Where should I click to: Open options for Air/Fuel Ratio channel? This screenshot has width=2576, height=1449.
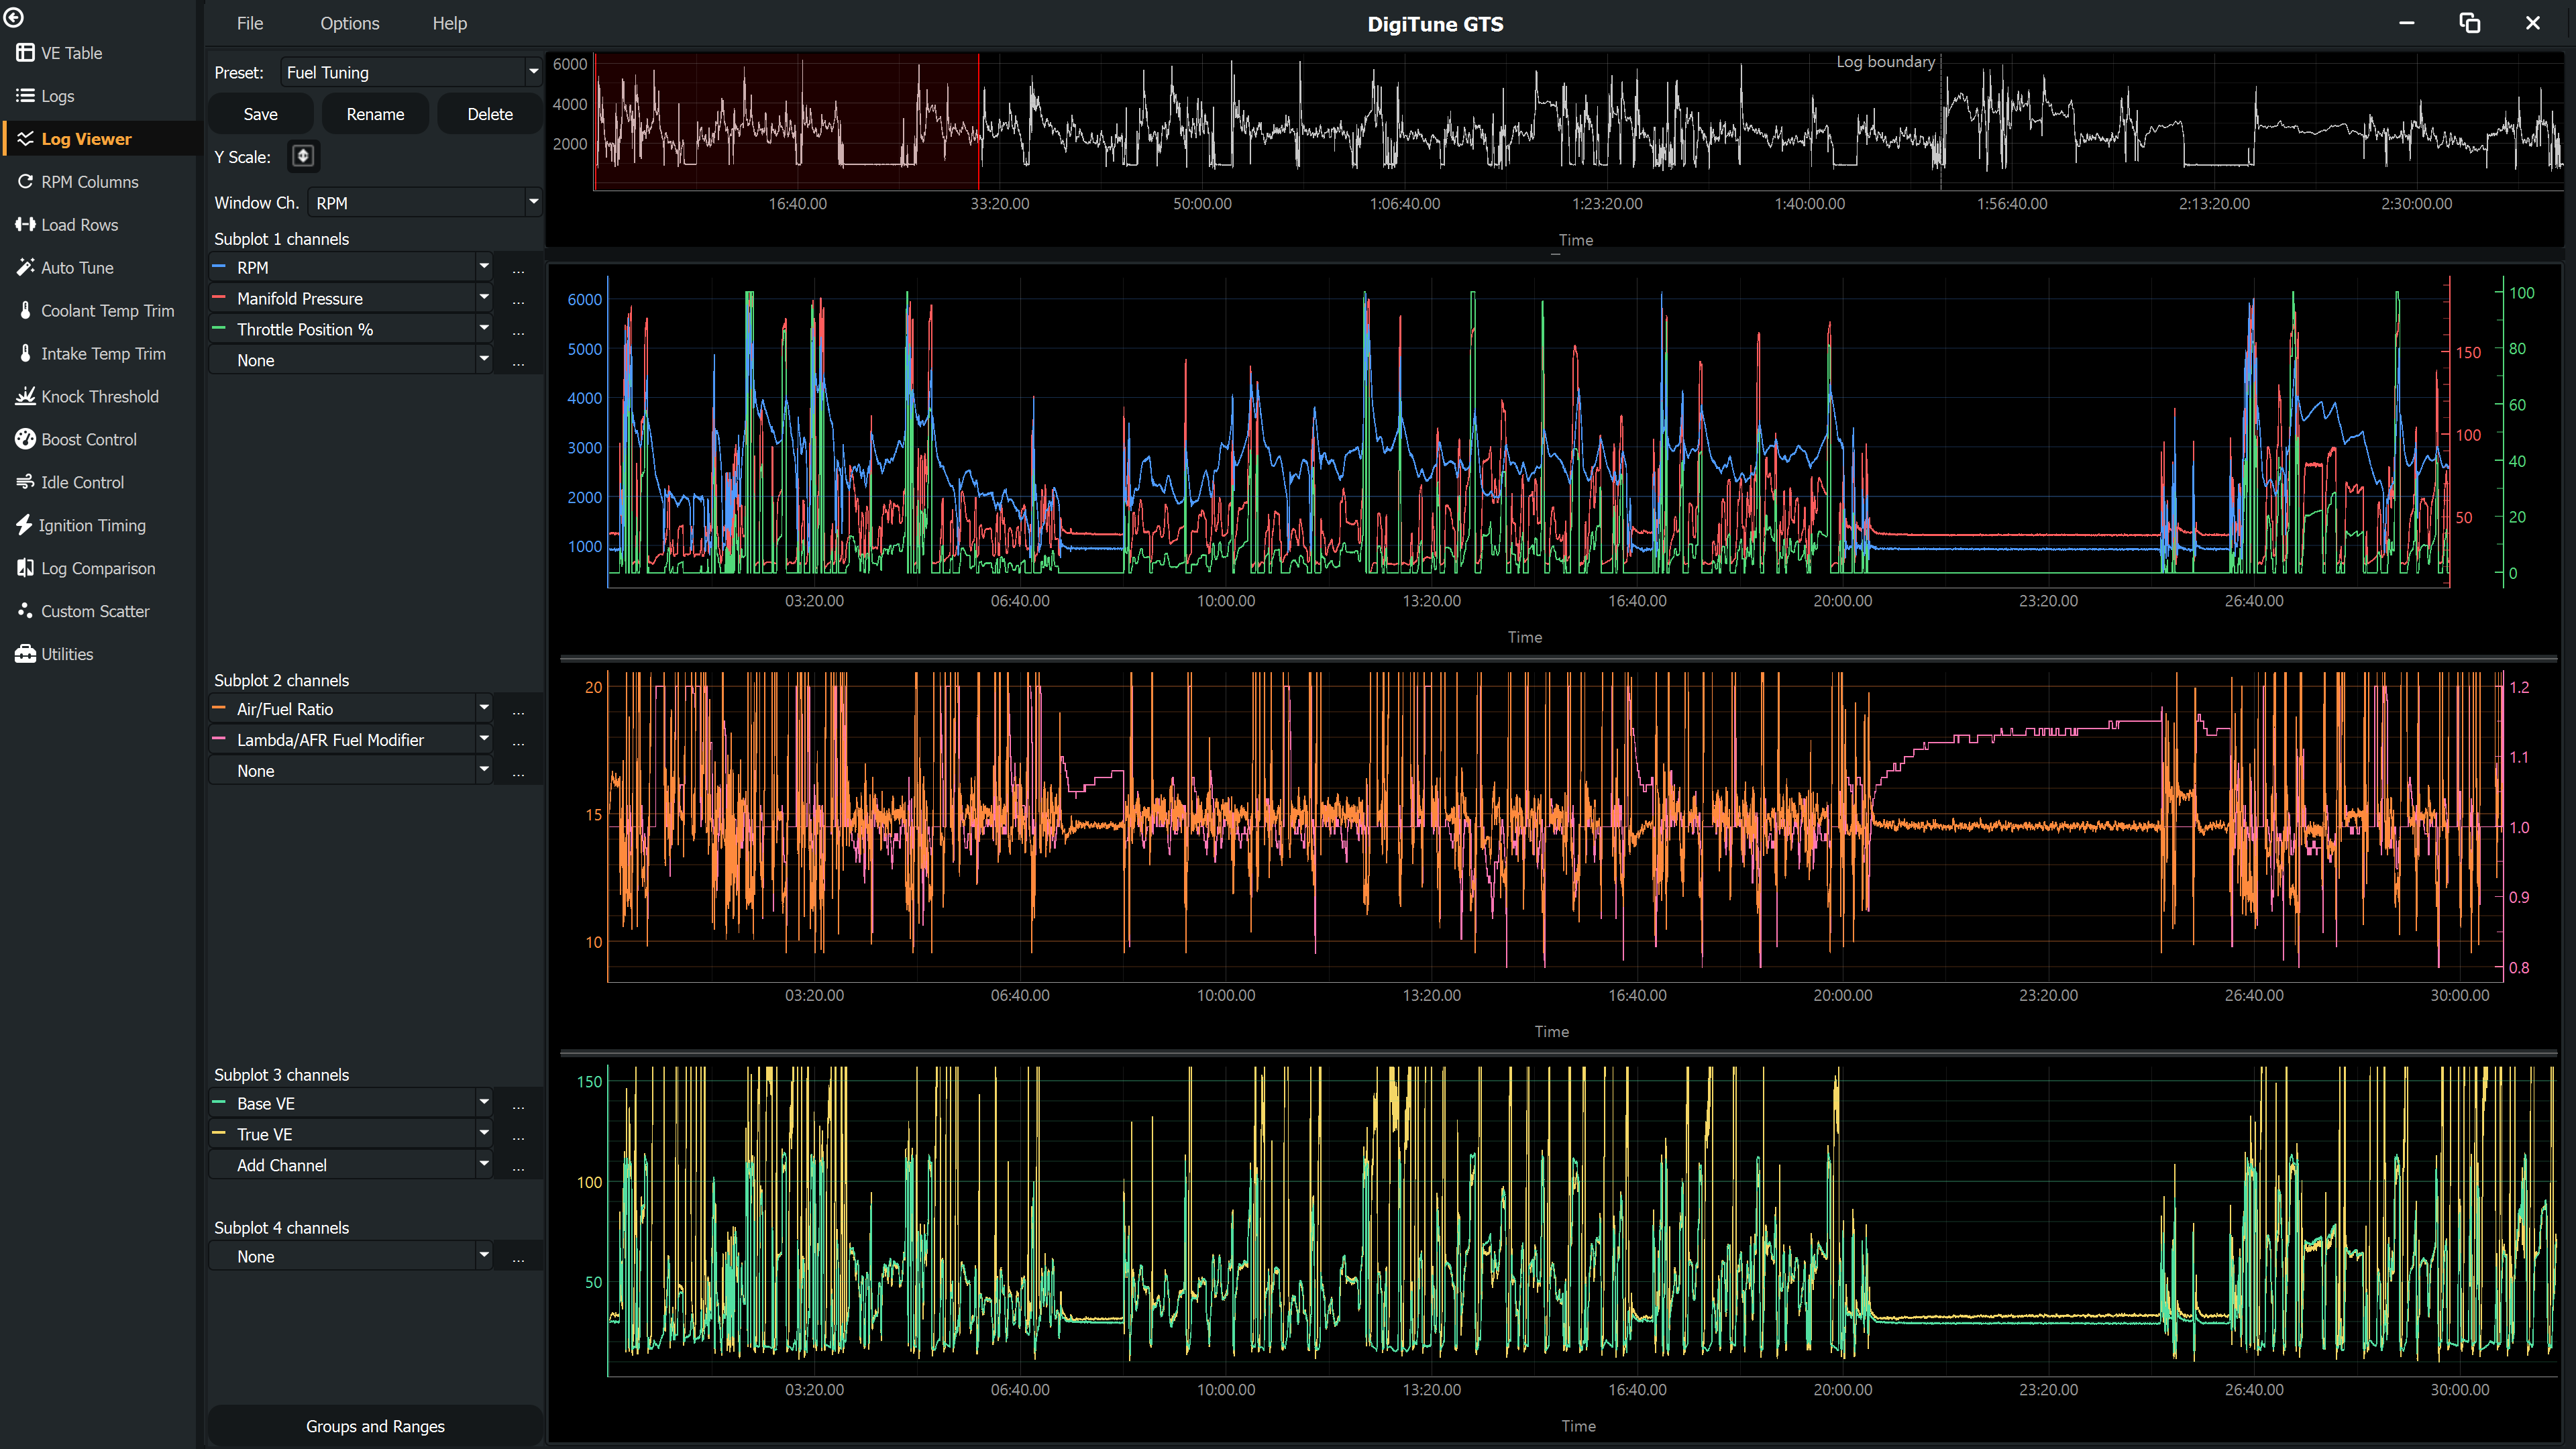pyautogui.click(x=518, y=709)
